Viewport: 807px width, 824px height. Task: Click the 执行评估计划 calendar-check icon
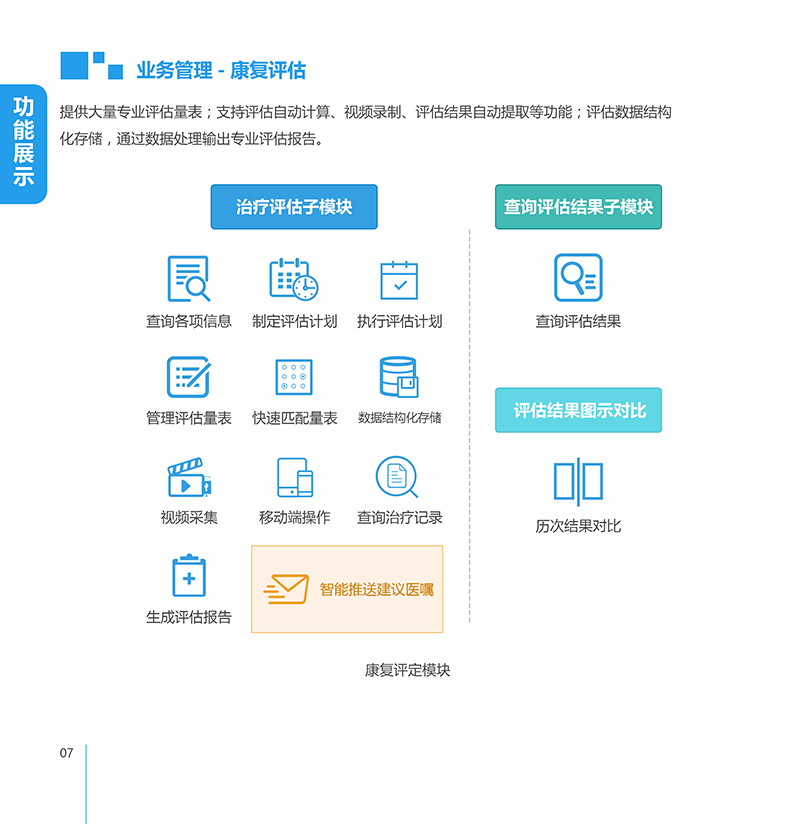pos(399,280)
